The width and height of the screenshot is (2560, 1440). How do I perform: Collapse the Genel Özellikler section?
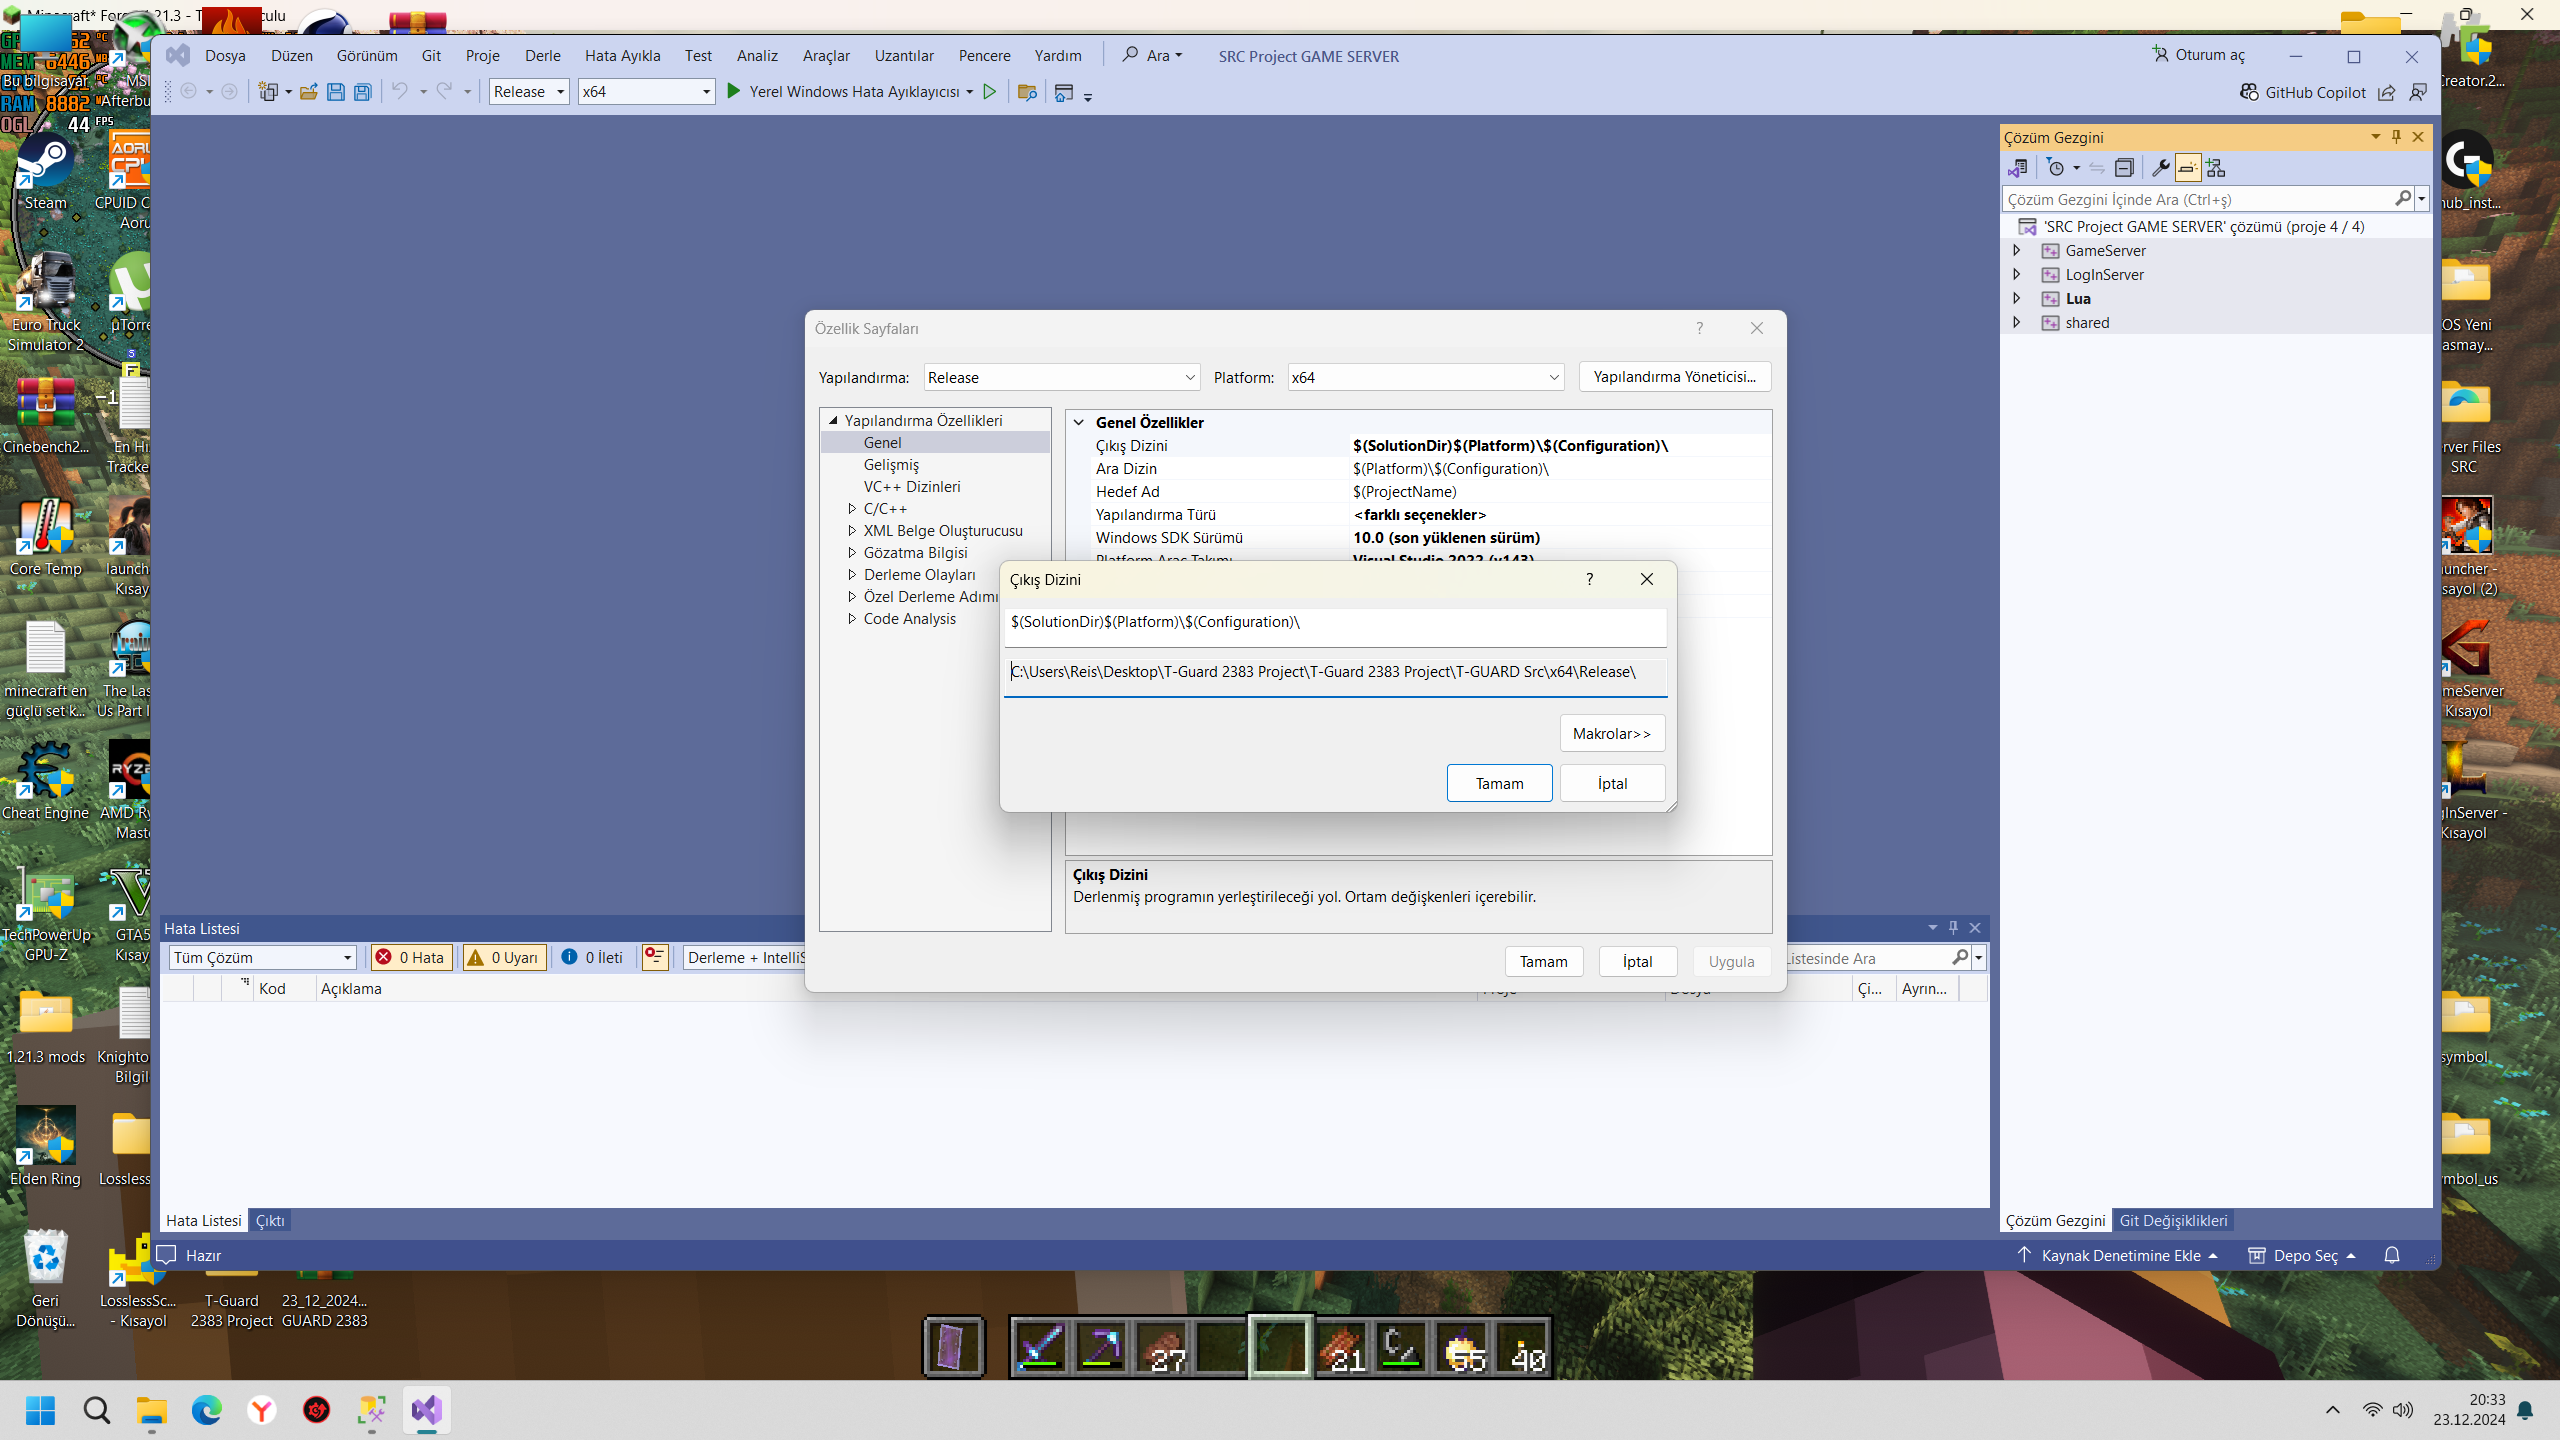1079,422
